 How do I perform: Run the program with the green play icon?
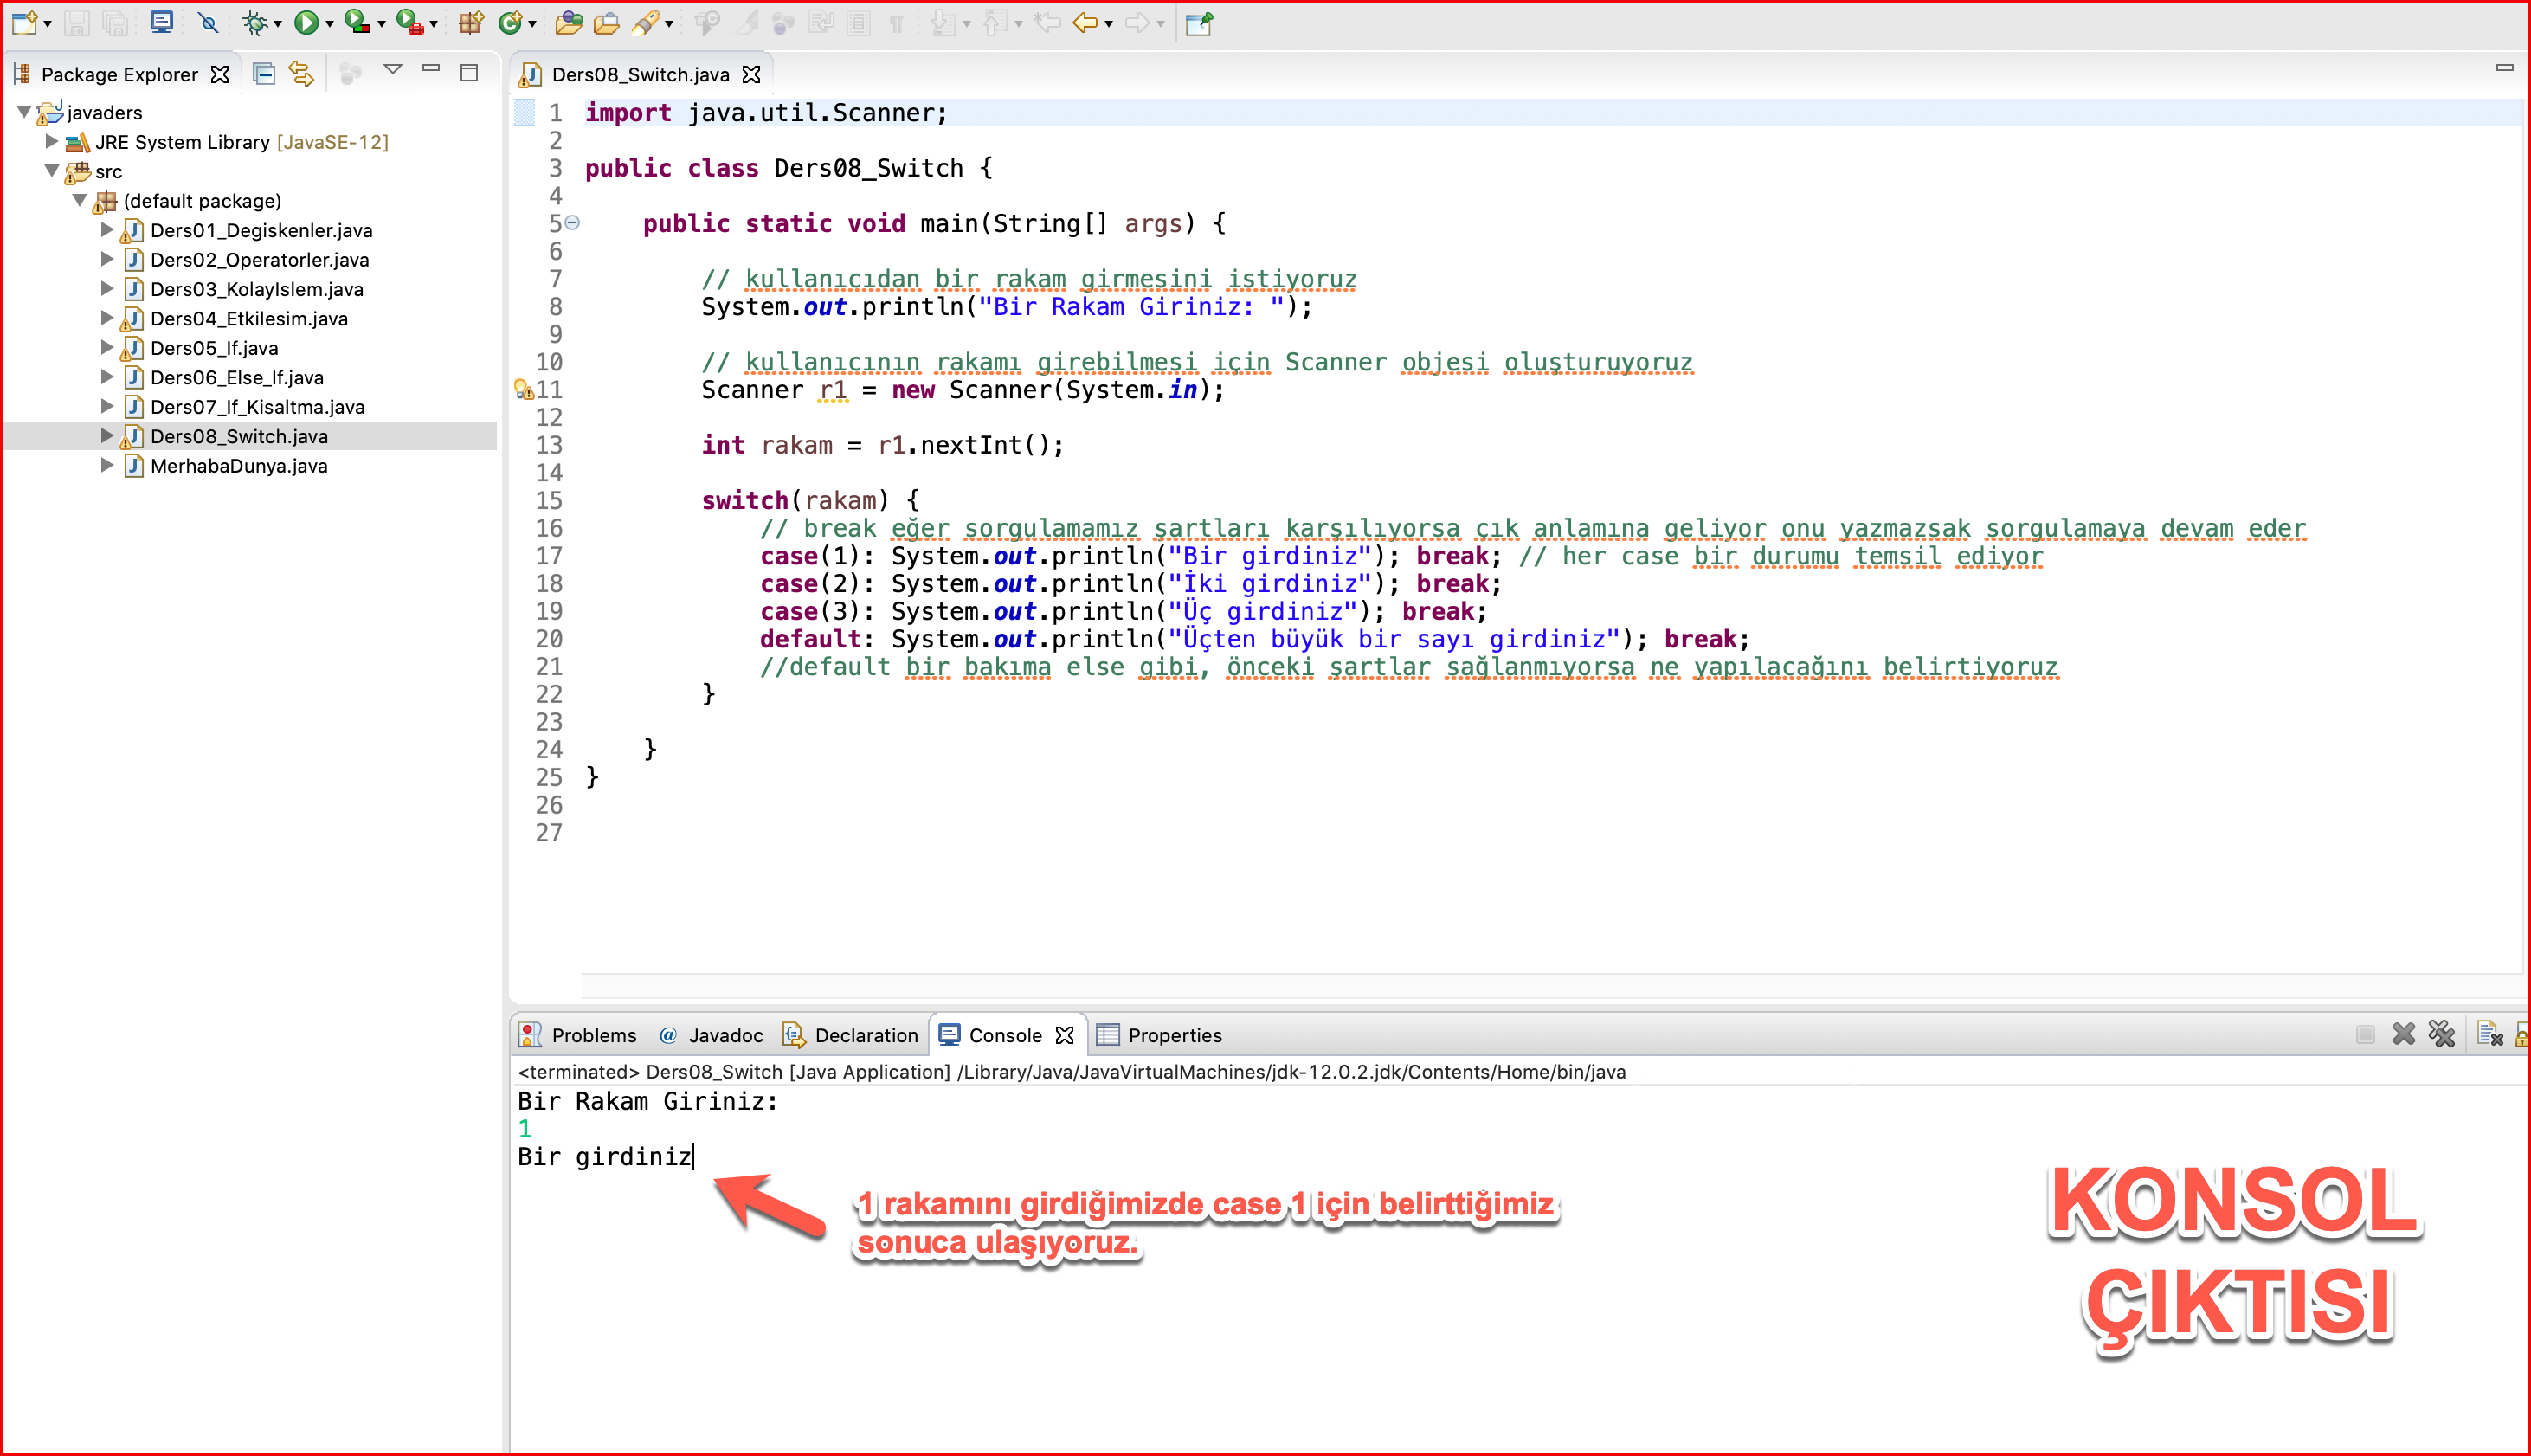pos(306,23)
